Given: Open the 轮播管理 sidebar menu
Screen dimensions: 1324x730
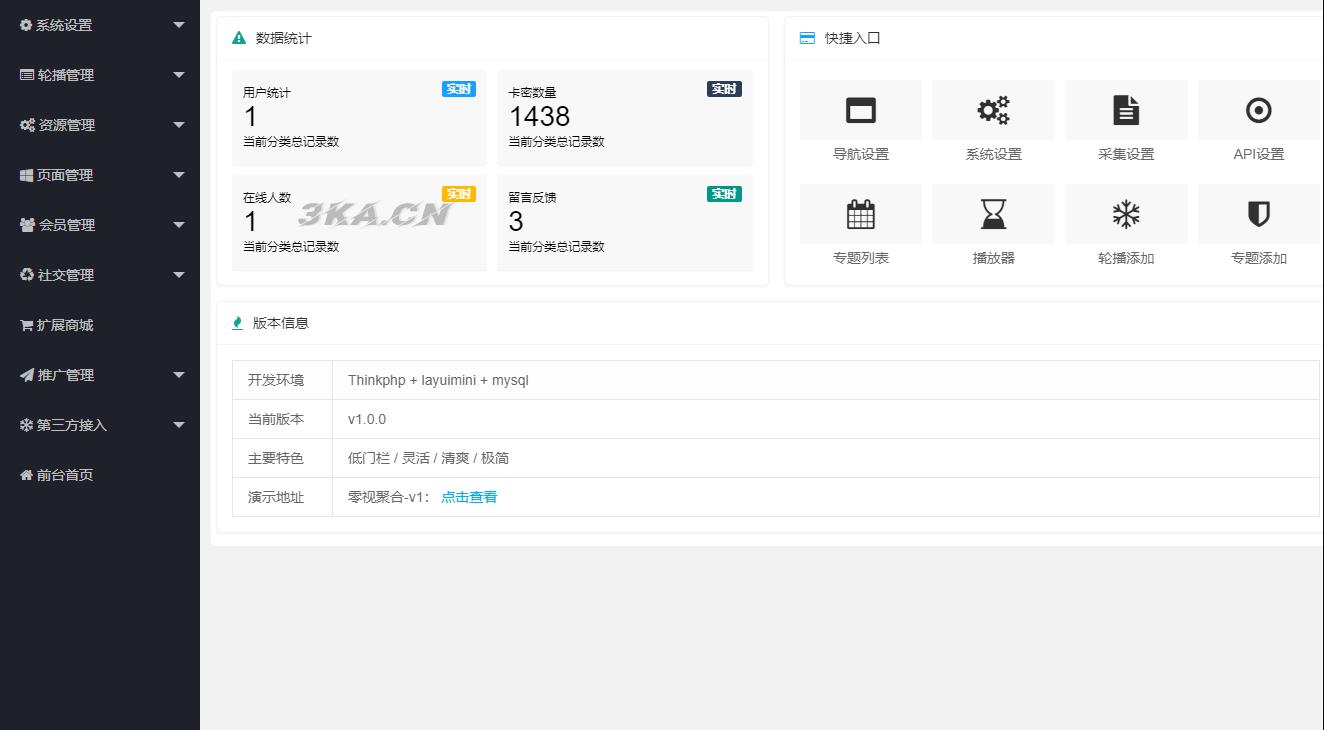Looking at the screenshot, I should [100, 75].
